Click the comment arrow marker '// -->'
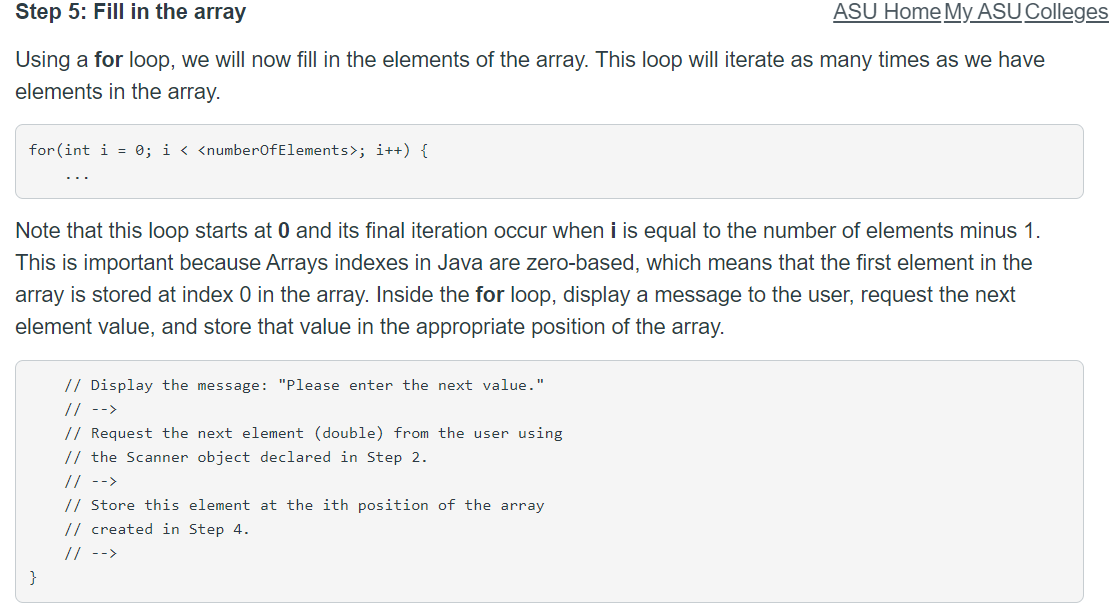 click(90, 408)
